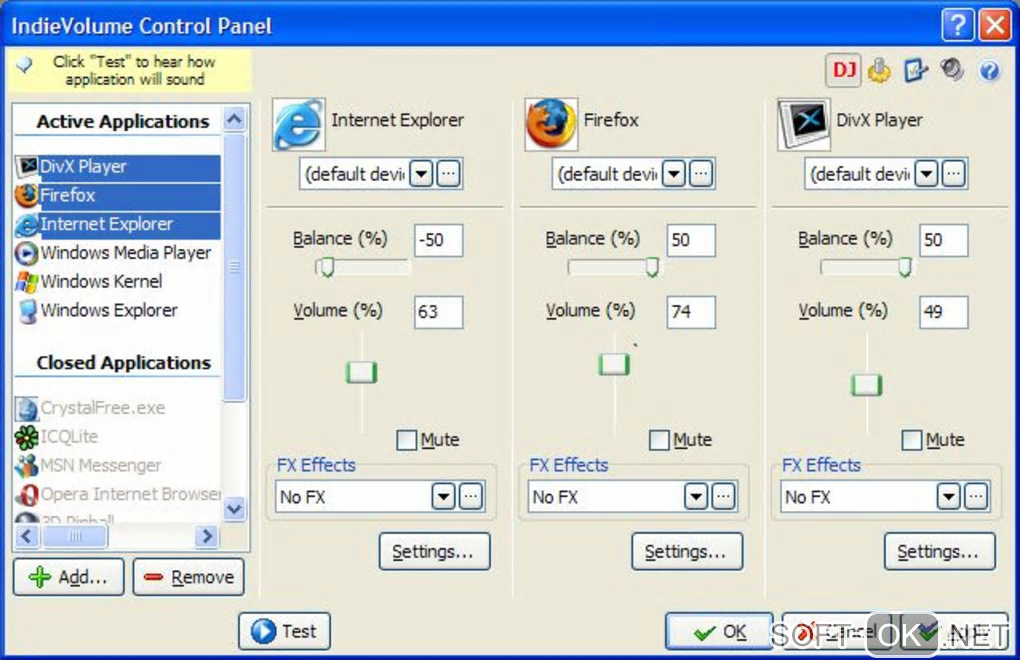Click the Test button
1020x660 pixels.
[284, 631]
